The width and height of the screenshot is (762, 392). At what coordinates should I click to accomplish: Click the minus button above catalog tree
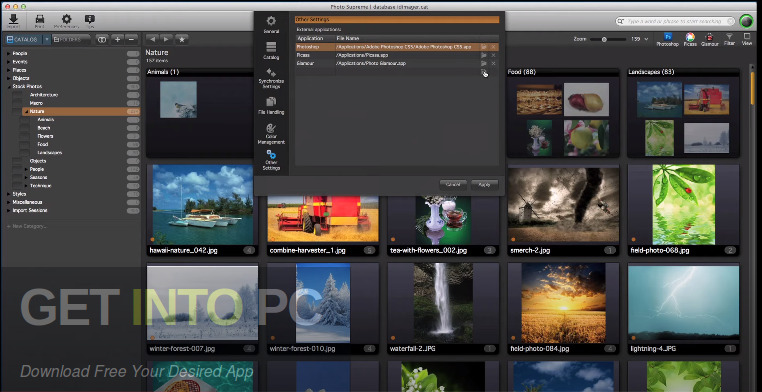coord(132,39)
